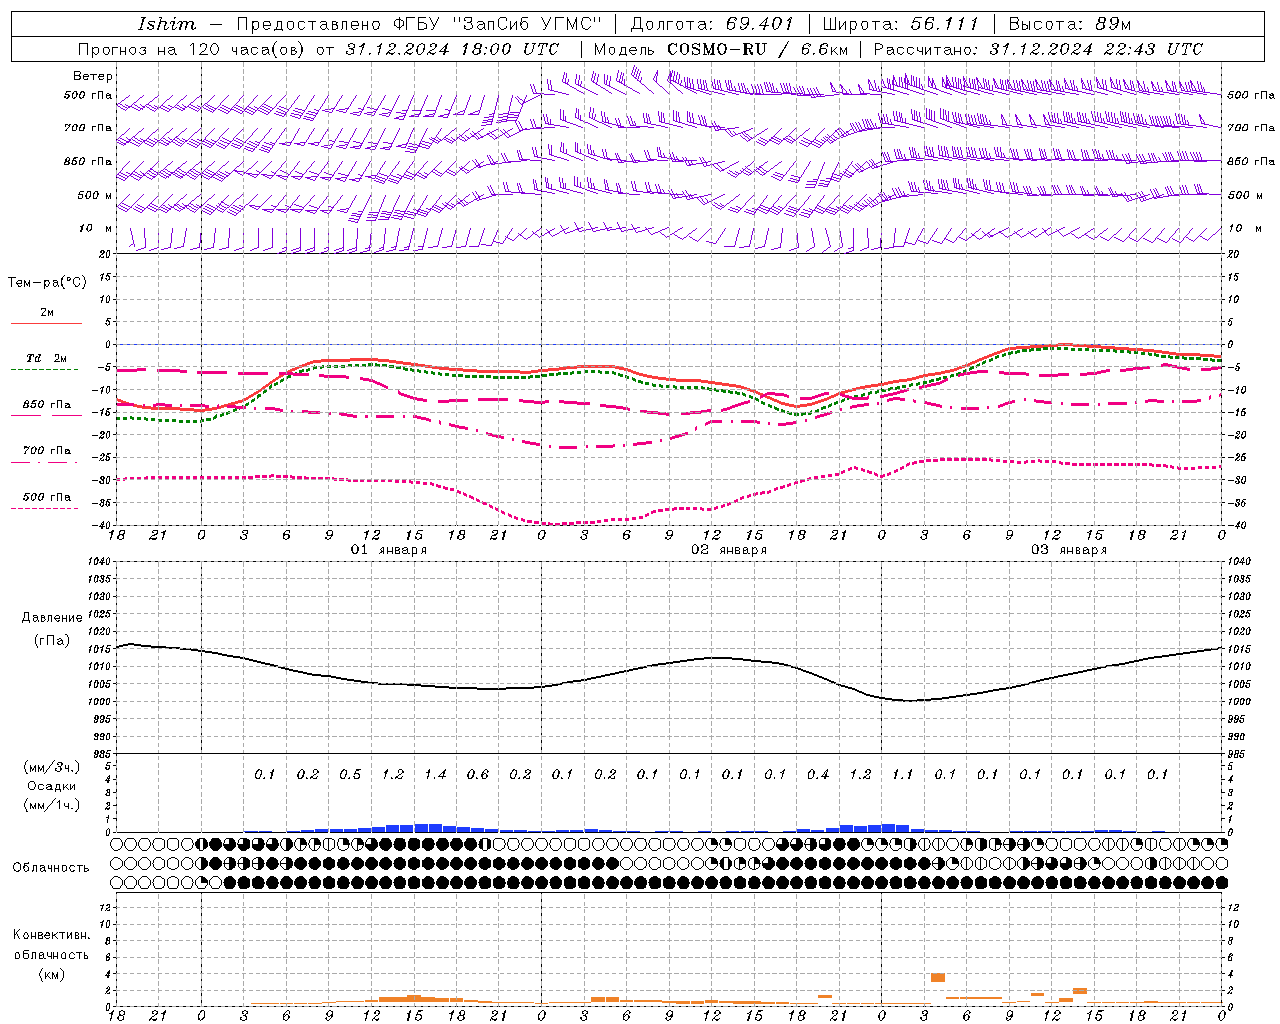Click the "Td 2м" dew point legend label
The width and height of the screenshot is (1280, 1024).
[47, 358]
